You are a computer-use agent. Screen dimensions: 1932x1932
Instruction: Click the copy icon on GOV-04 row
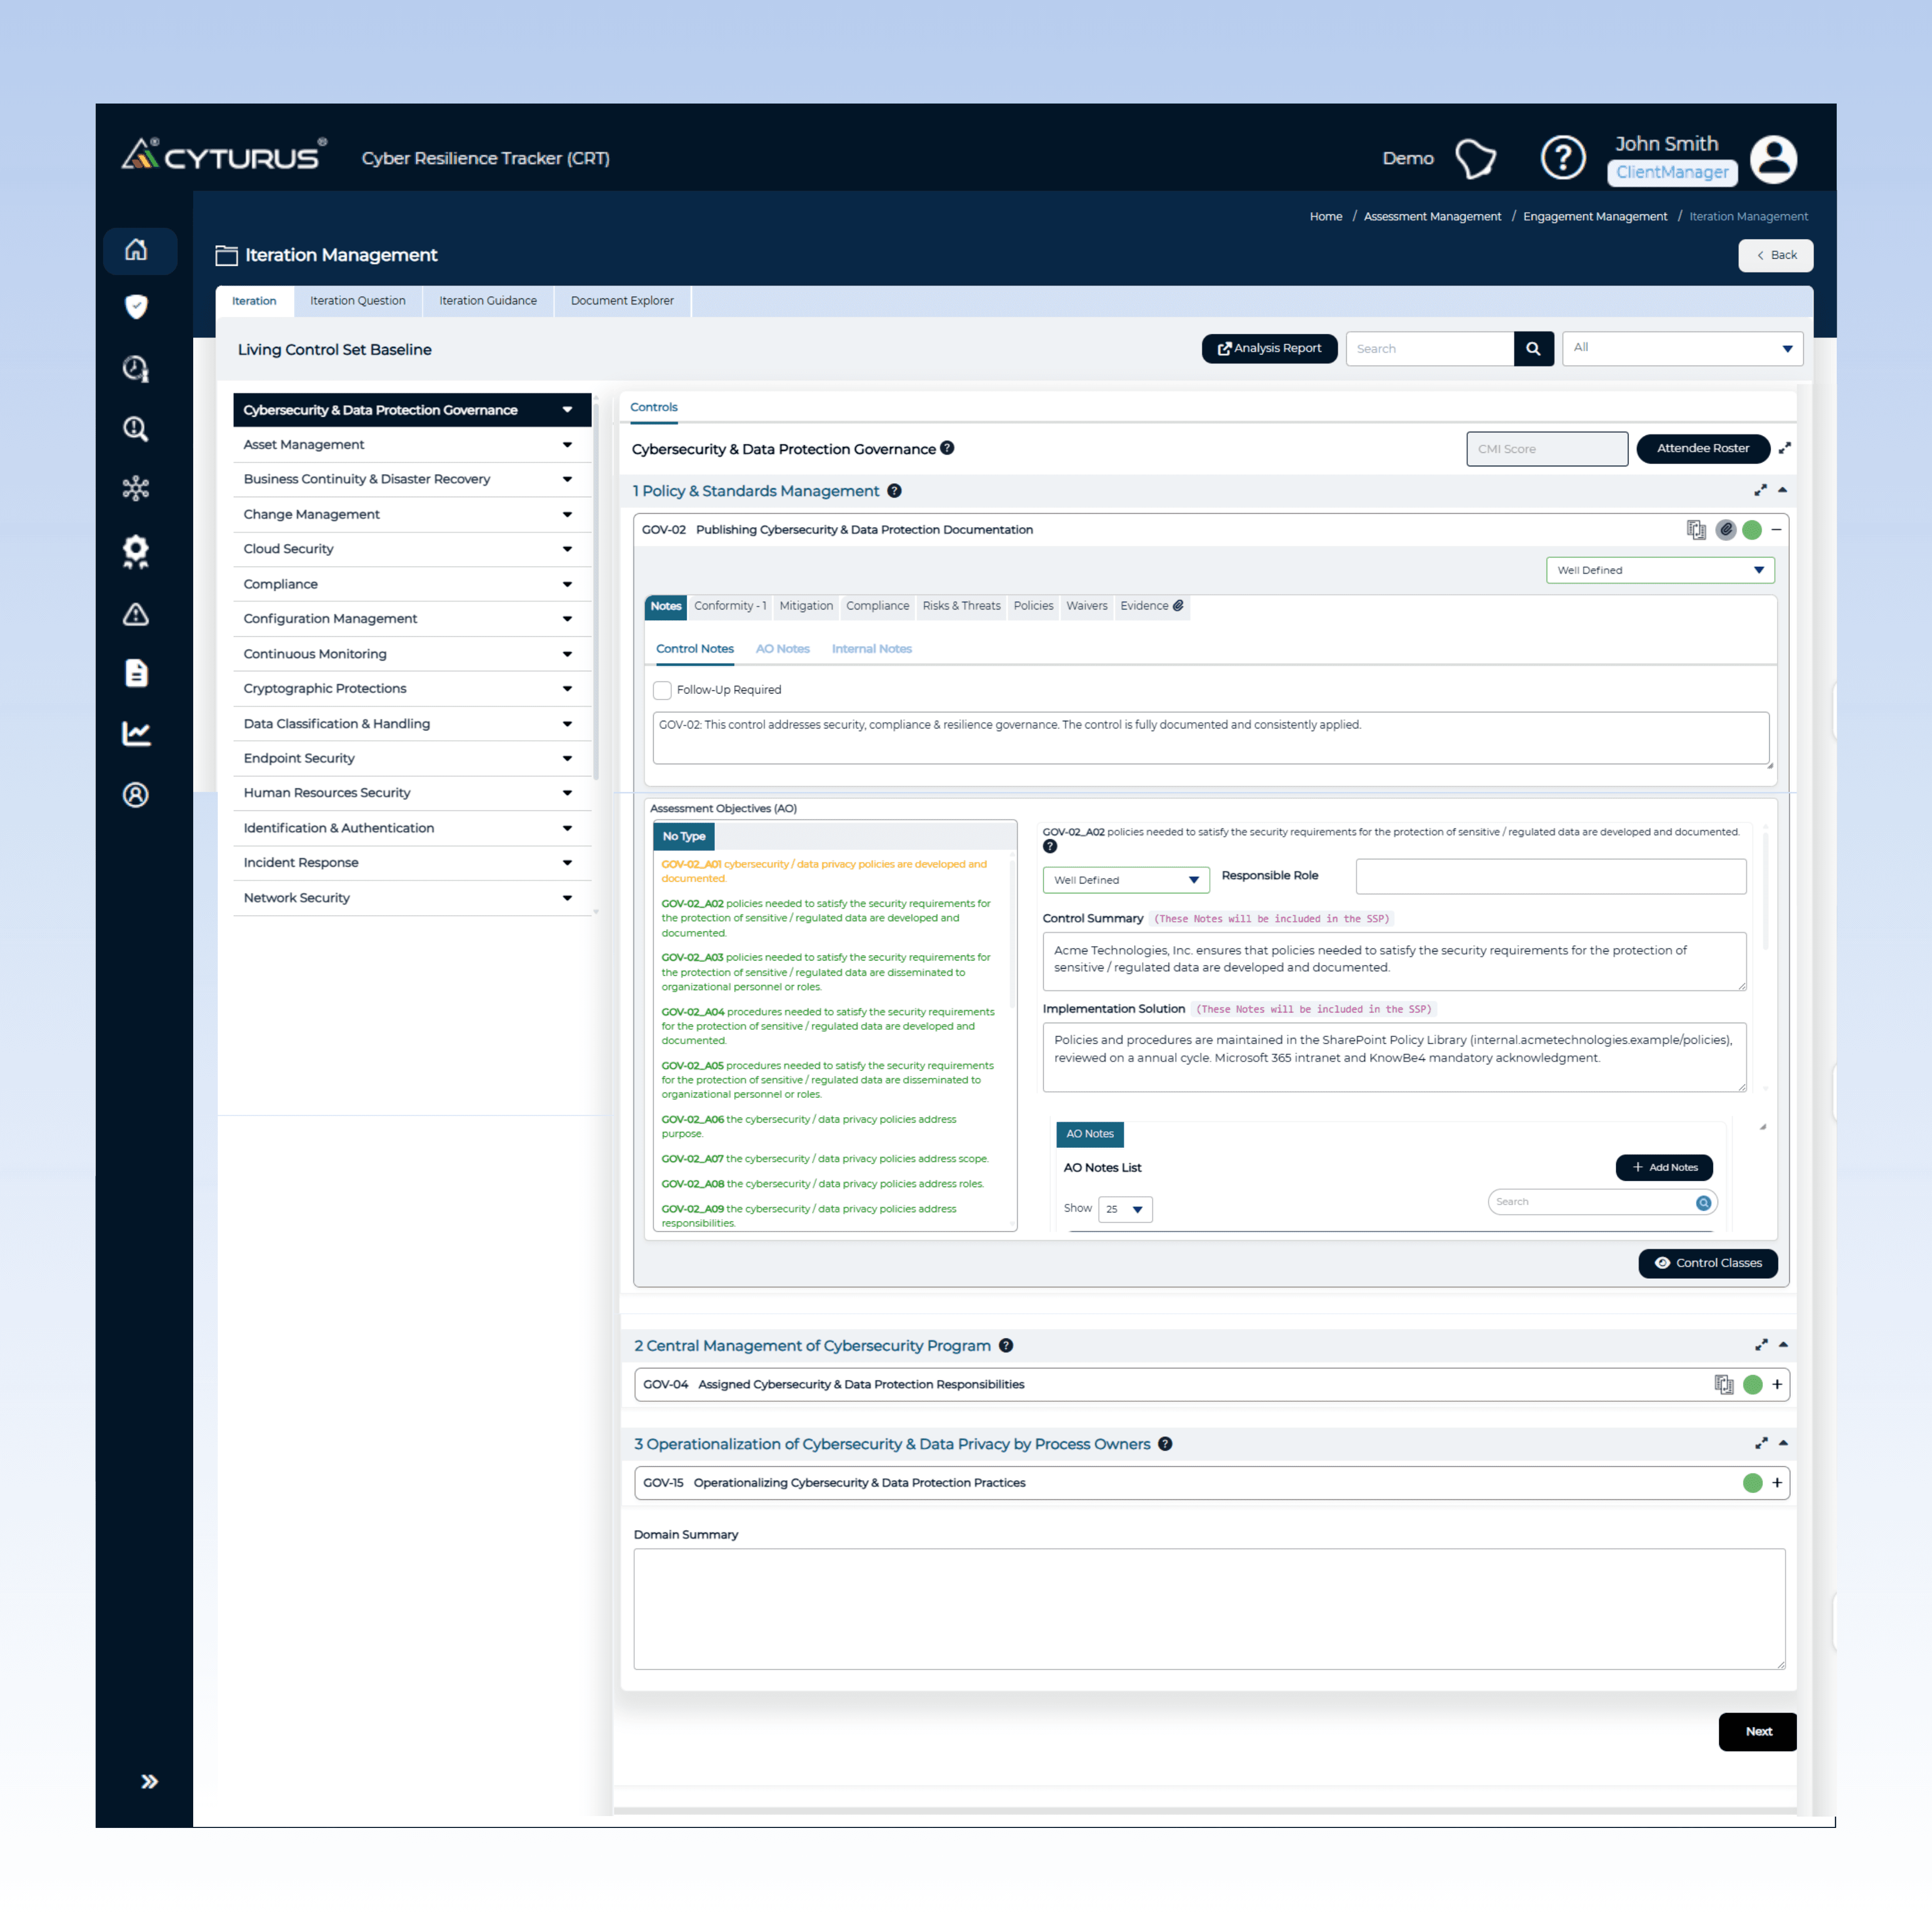click(1724, 1385)
